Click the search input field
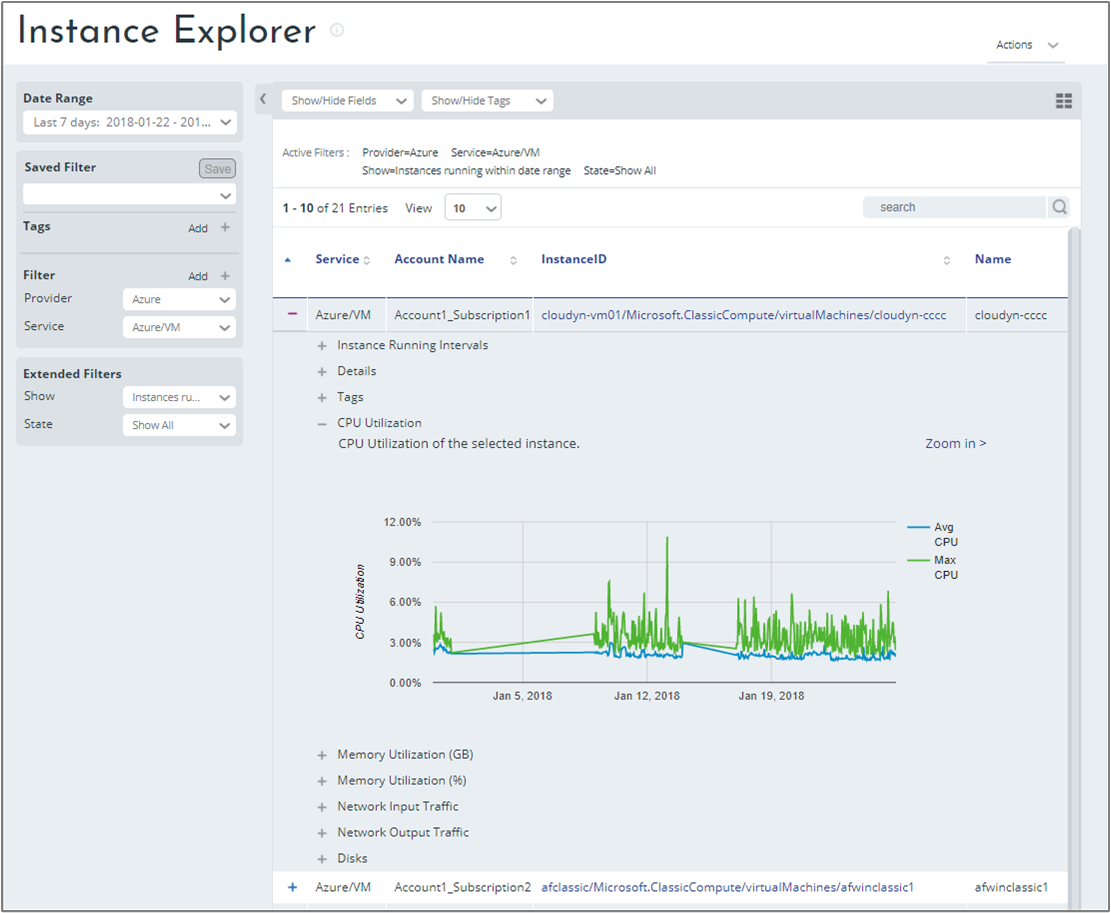 point(954,207)
